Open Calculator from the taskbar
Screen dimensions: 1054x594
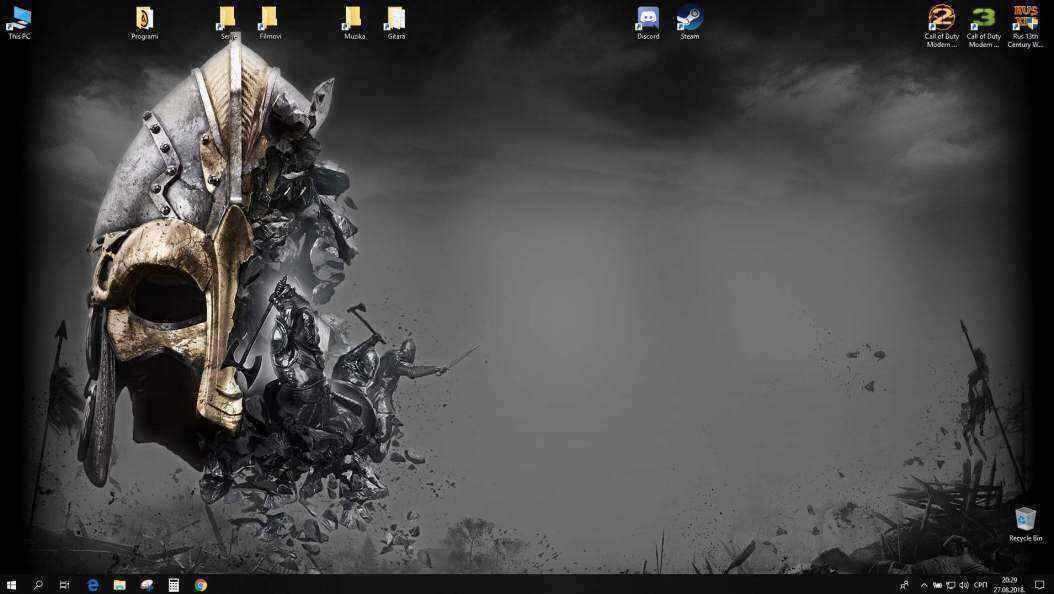(x=173, y=585)
